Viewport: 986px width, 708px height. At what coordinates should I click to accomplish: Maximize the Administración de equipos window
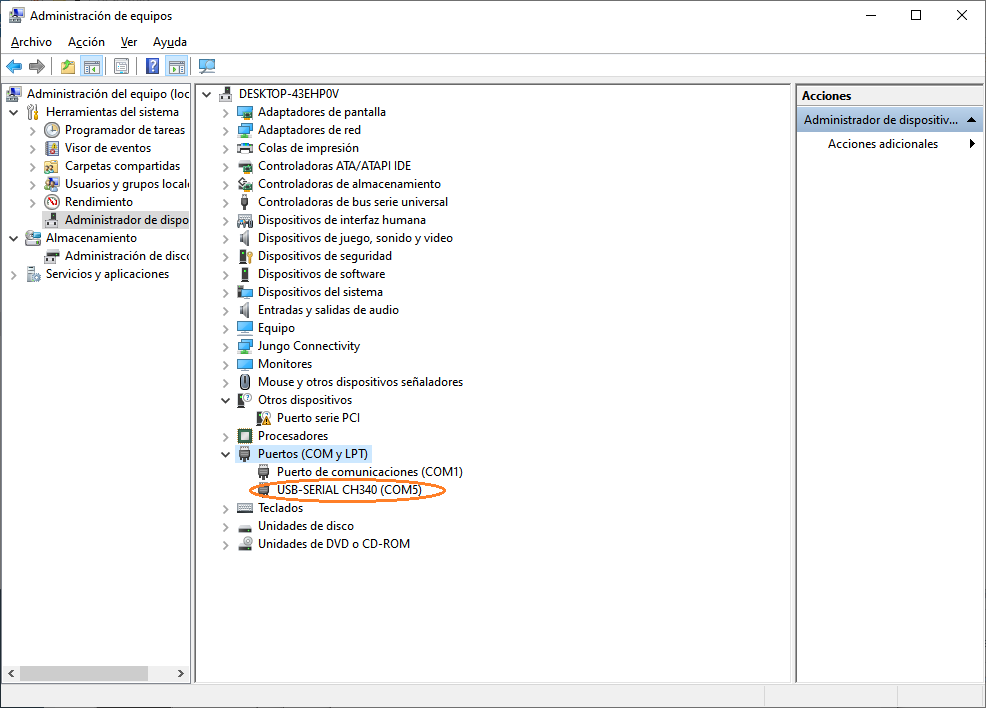tap(916, 15)
